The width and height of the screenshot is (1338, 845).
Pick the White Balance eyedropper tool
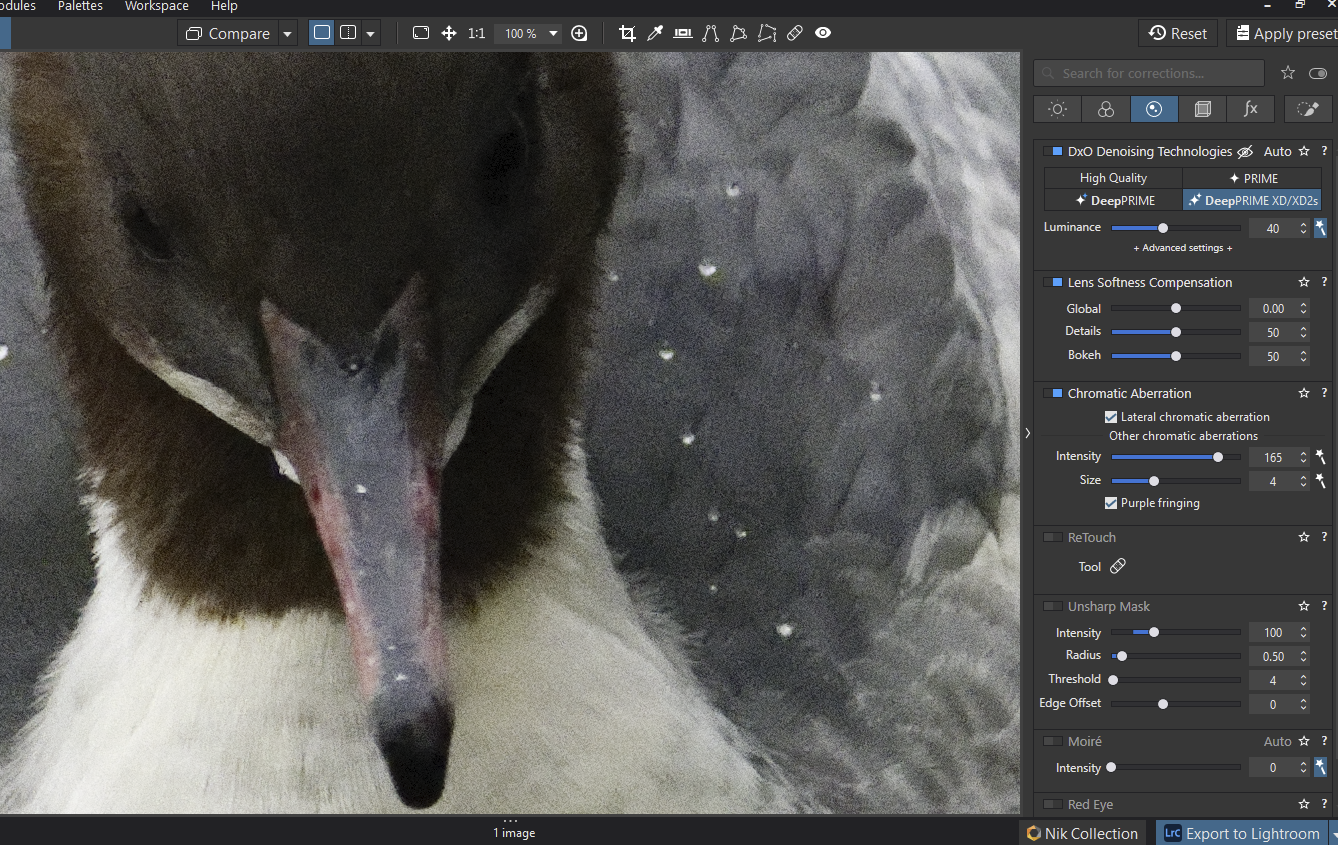655,33
